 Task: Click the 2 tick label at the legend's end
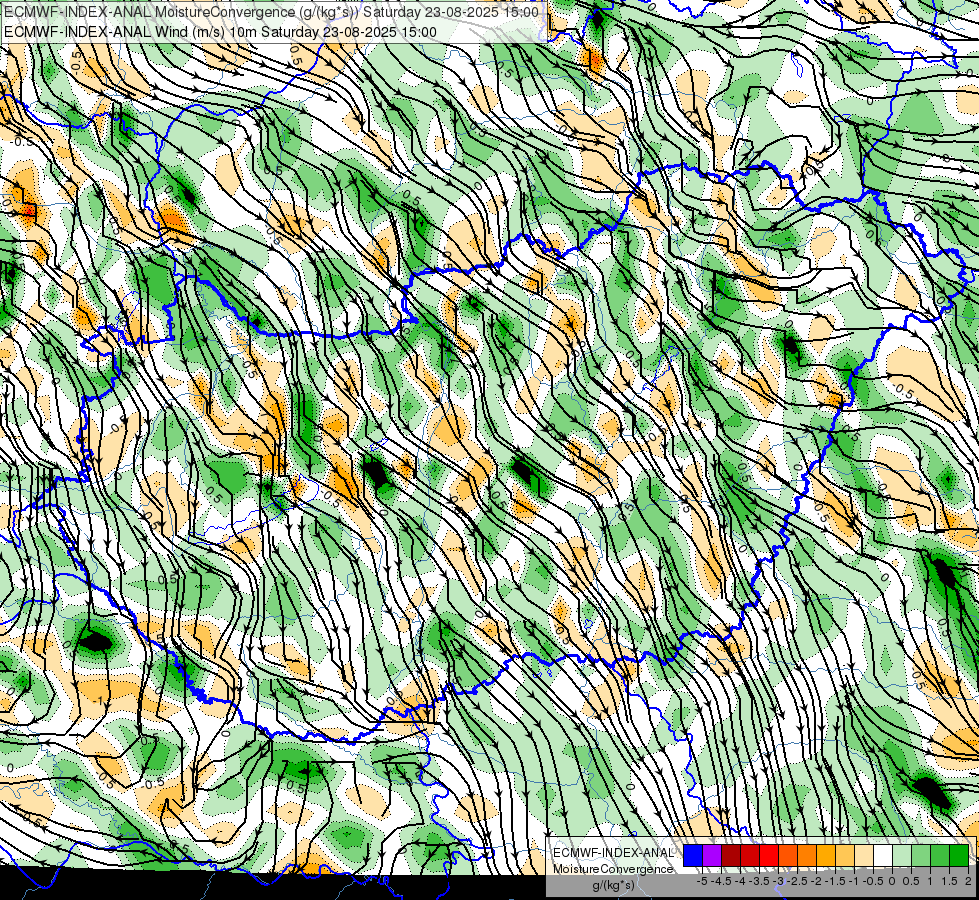coord(968,881)
